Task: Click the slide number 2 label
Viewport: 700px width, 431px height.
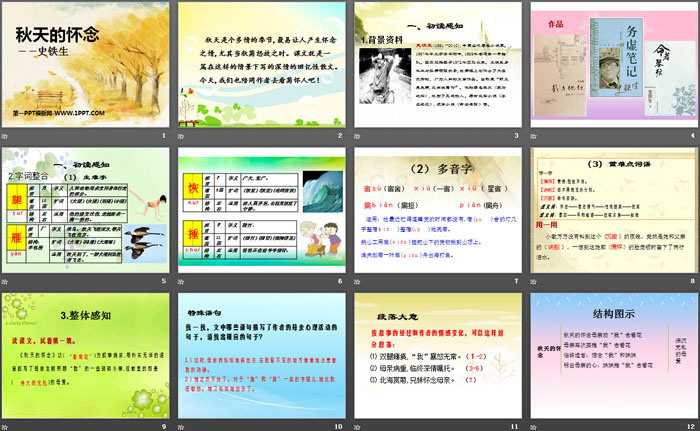Action: click(x=340, y=136)
